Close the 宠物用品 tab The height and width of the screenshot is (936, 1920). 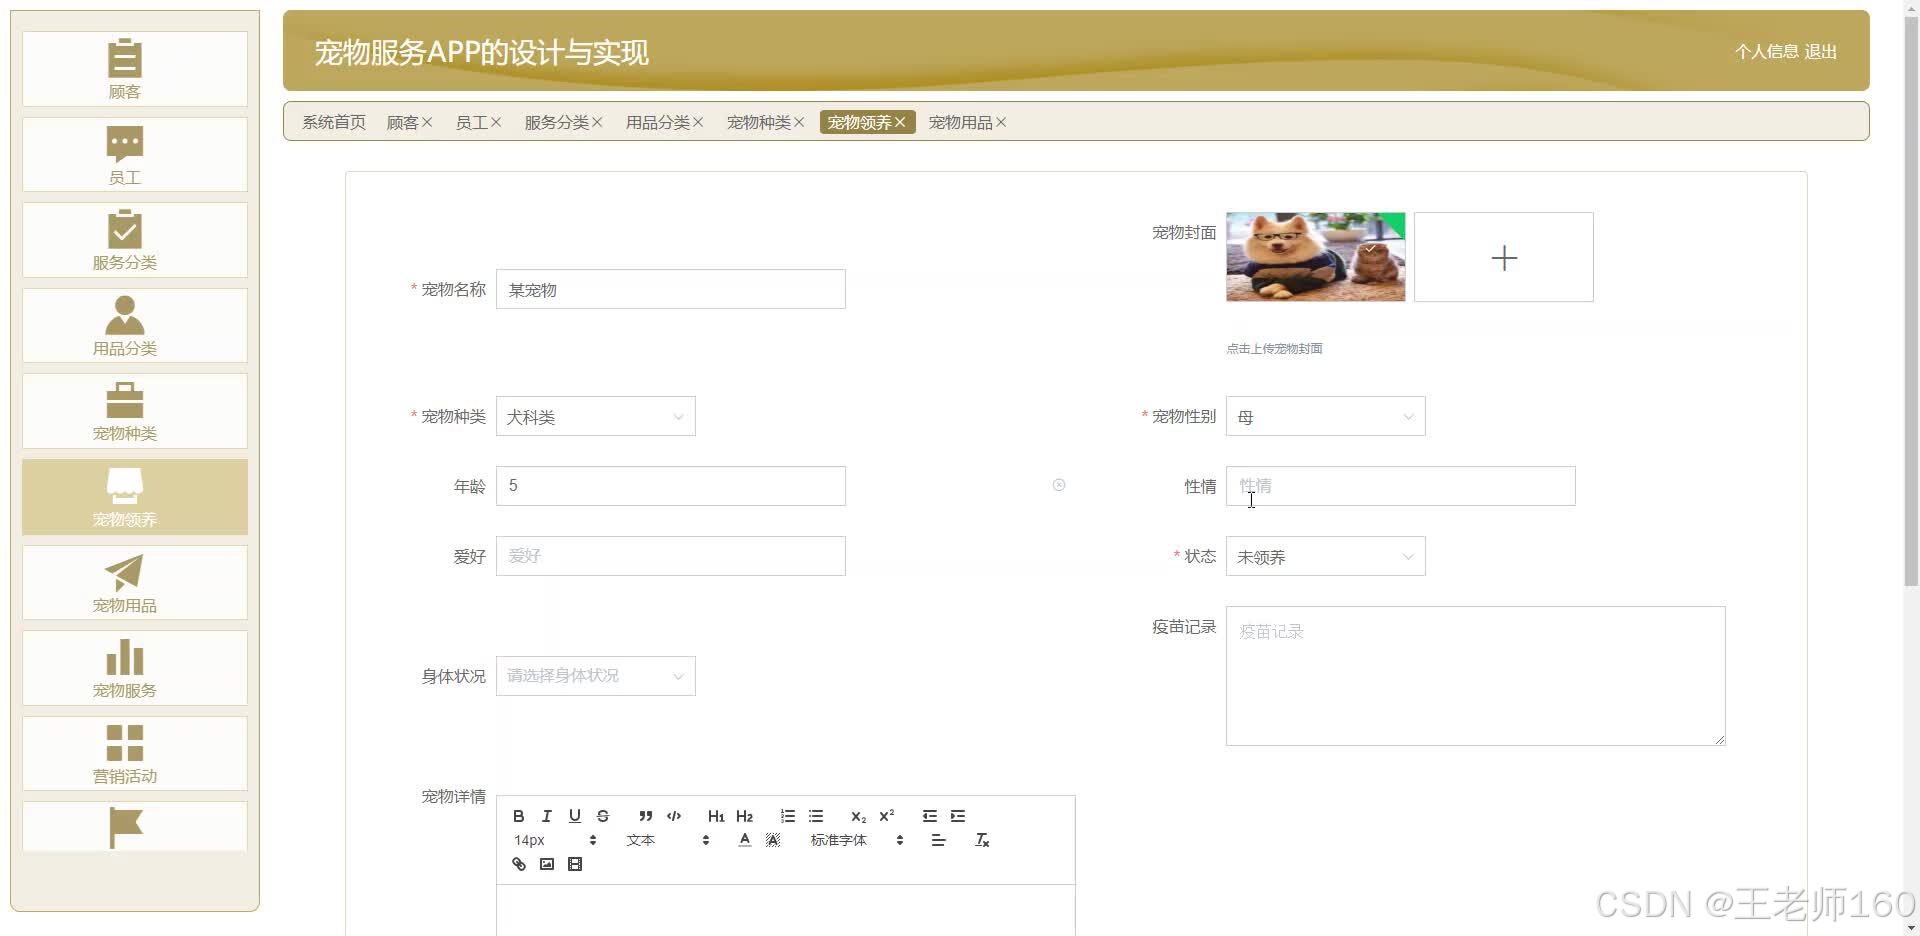[1001, 122]
